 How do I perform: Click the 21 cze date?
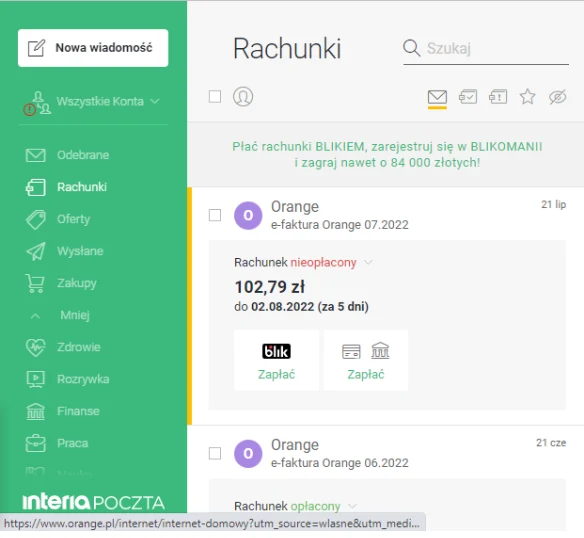(551, 443)
